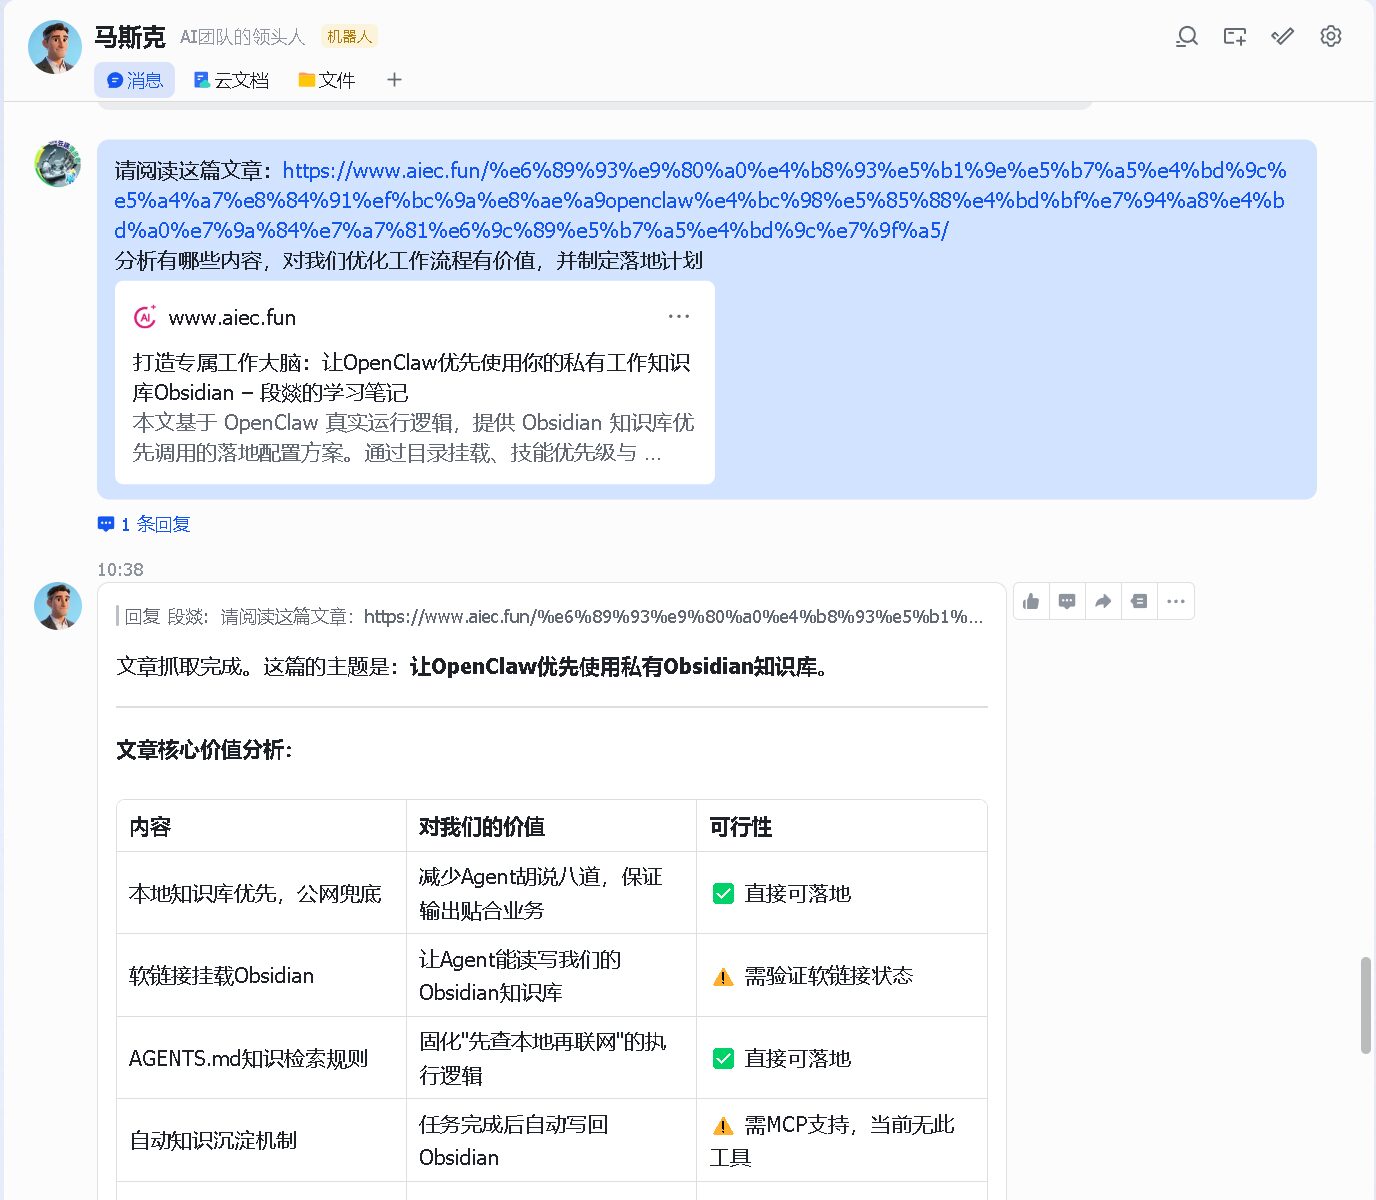
Task: Add a new tab with the plus button
Action: [x=394, y=80]
